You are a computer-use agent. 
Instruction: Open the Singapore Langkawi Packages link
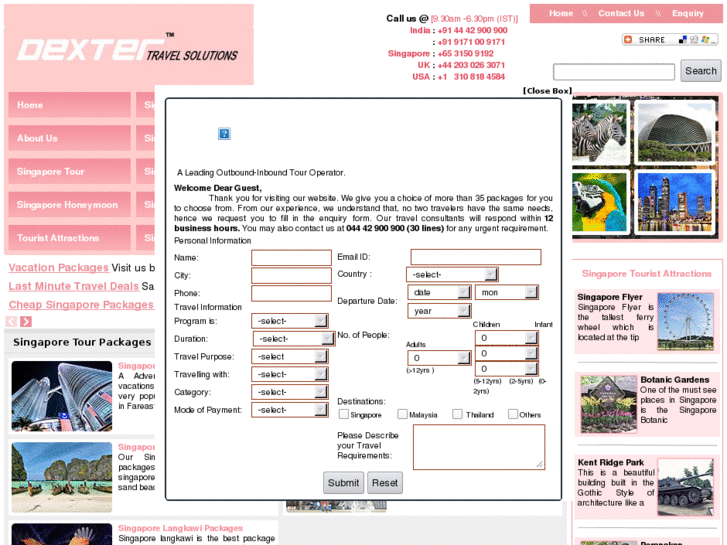[180, 528]
